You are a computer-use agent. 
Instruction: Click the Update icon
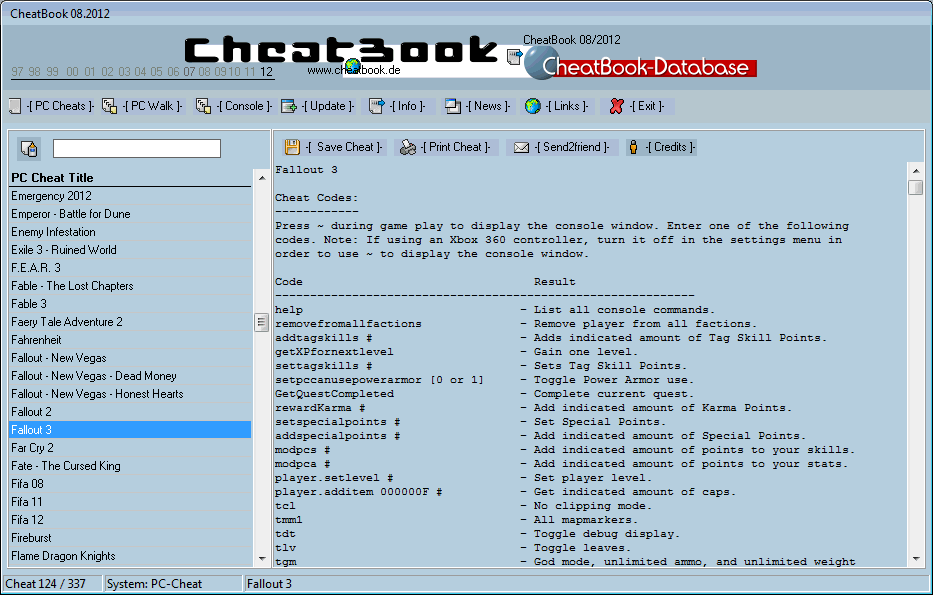coord(289,107)
